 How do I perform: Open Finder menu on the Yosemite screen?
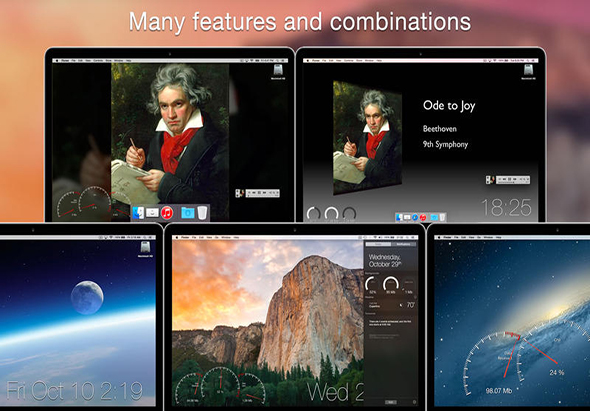click(x=185, y=237)
